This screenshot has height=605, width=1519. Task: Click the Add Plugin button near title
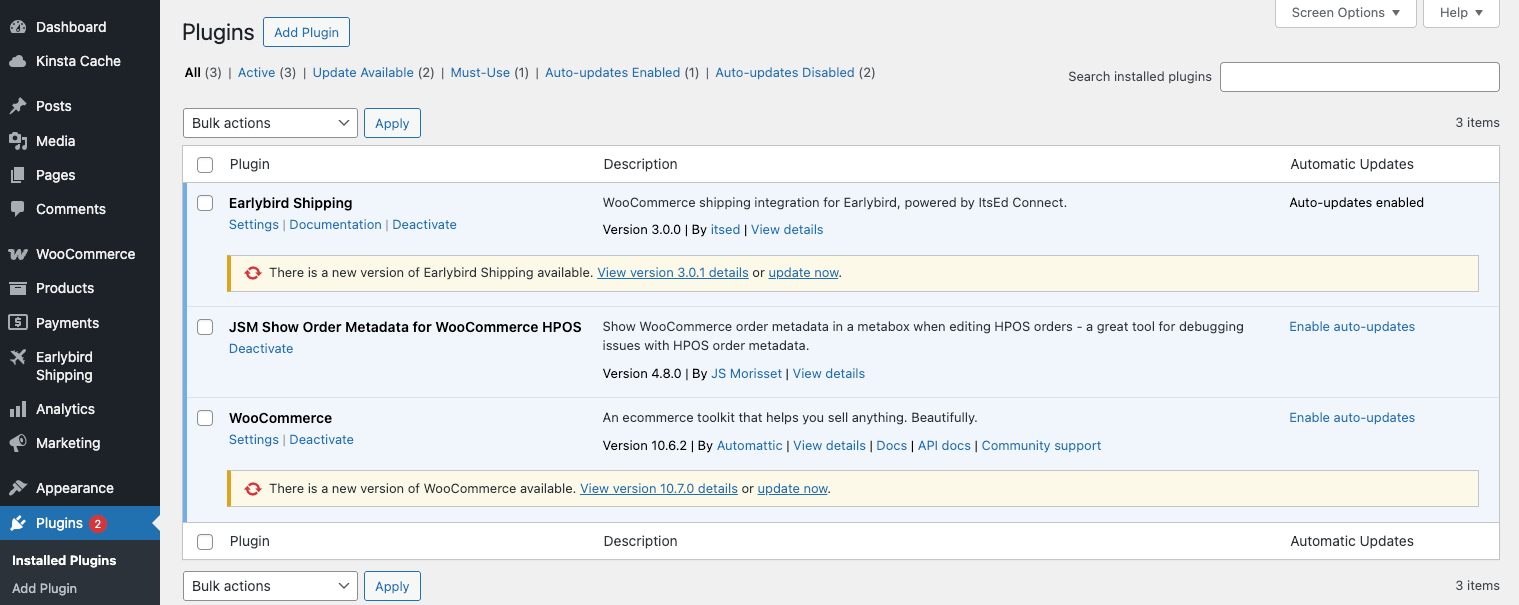click(x=306, y=32)
